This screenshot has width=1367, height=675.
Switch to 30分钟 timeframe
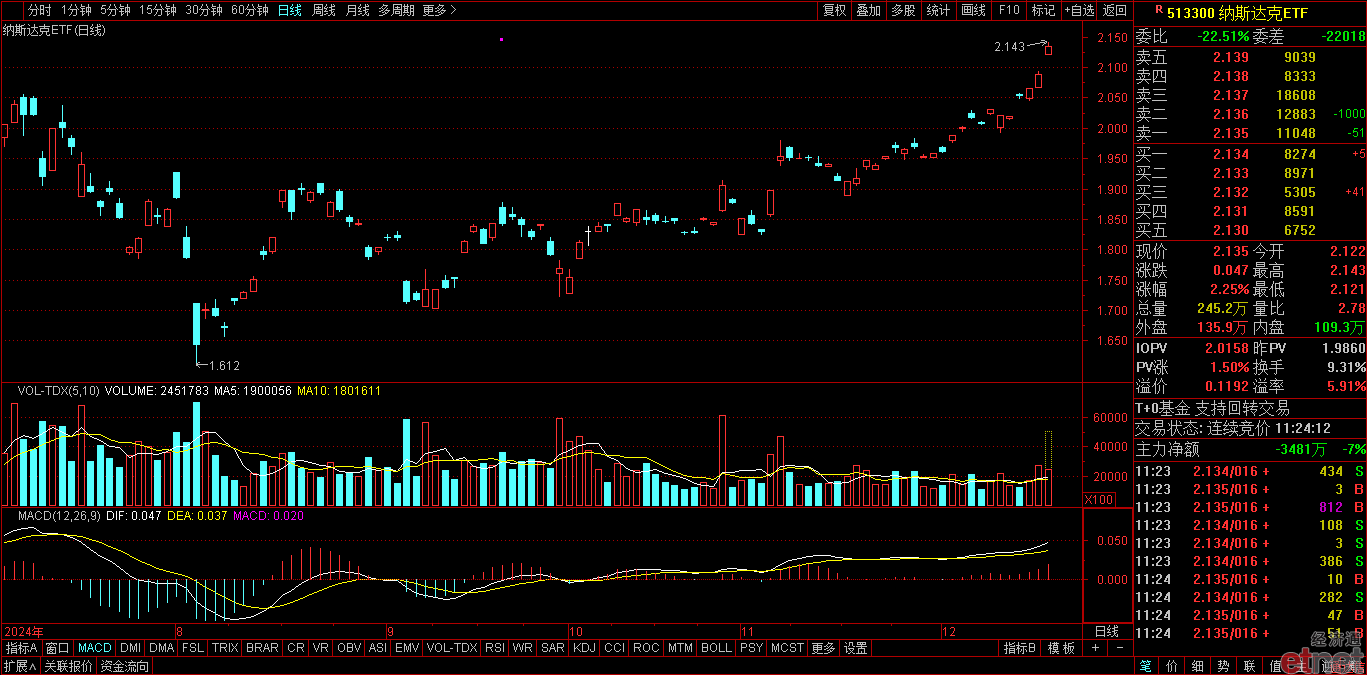point(203,10)
